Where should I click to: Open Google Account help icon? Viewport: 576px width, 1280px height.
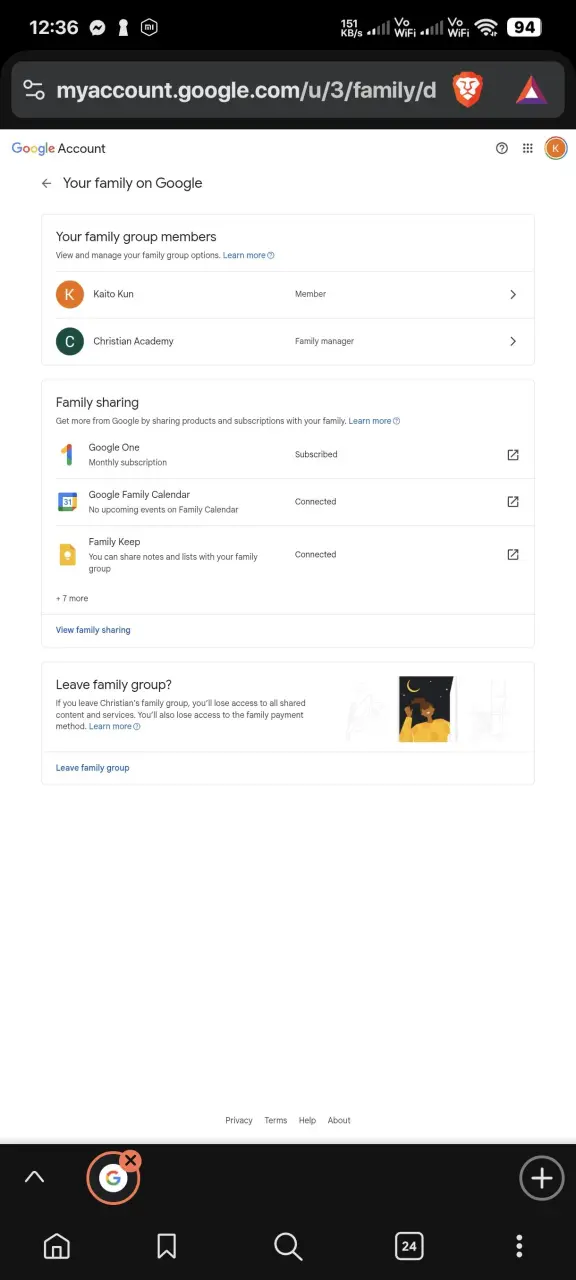point(502,148)
